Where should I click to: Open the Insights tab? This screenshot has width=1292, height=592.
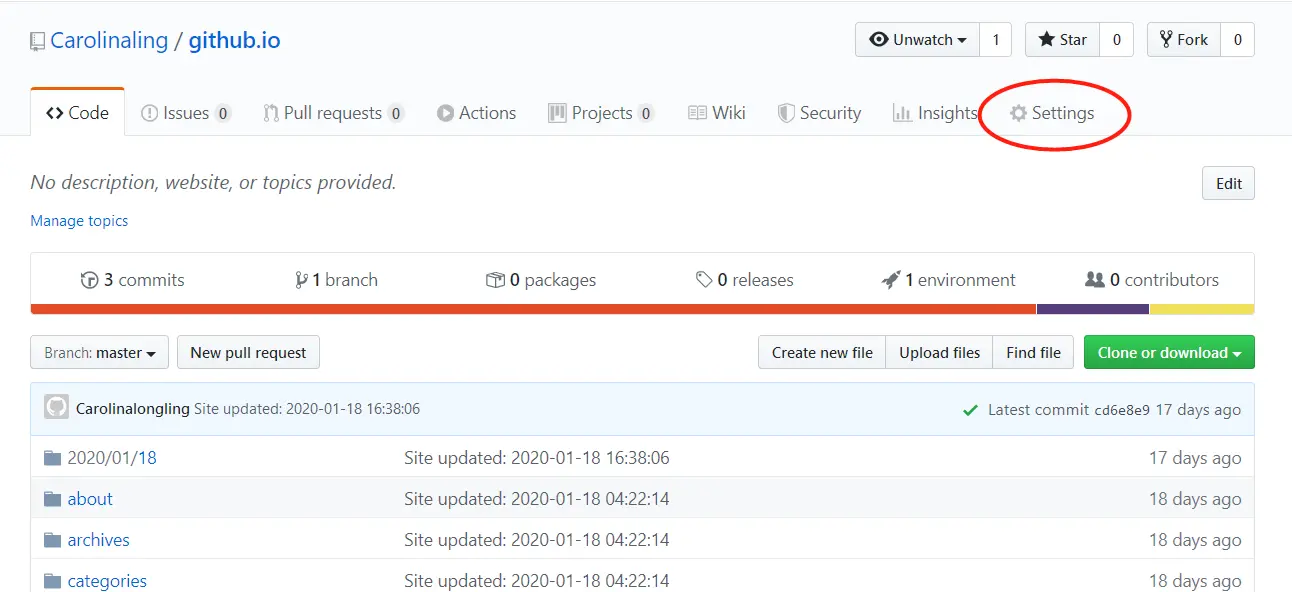tap(935, 113)
